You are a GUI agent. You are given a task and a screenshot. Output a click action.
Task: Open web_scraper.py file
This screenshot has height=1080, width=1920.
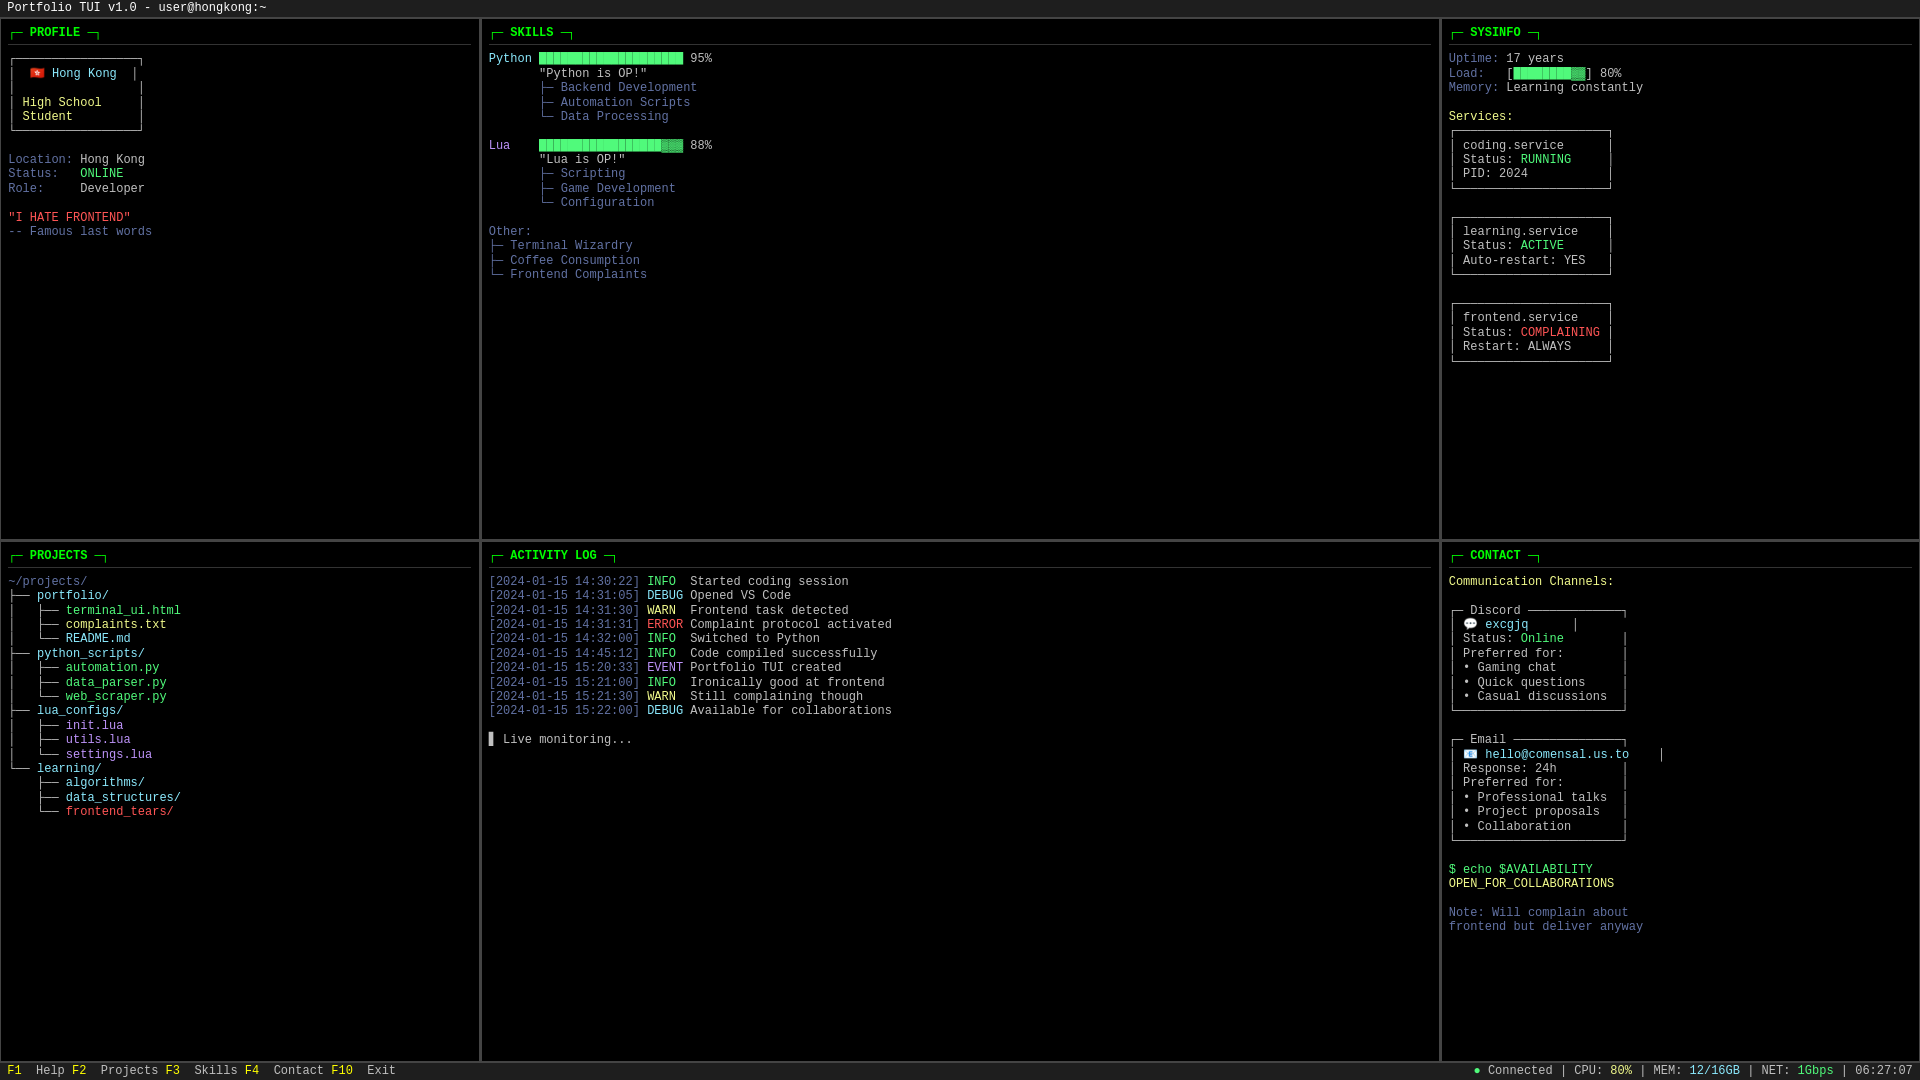tap(116, 697)
